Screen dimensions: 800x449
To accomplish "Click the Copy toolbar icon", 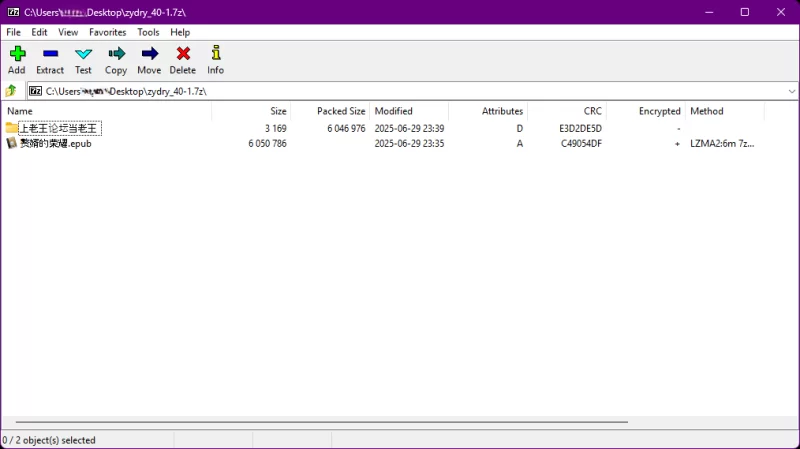I will tap(116, 54).
